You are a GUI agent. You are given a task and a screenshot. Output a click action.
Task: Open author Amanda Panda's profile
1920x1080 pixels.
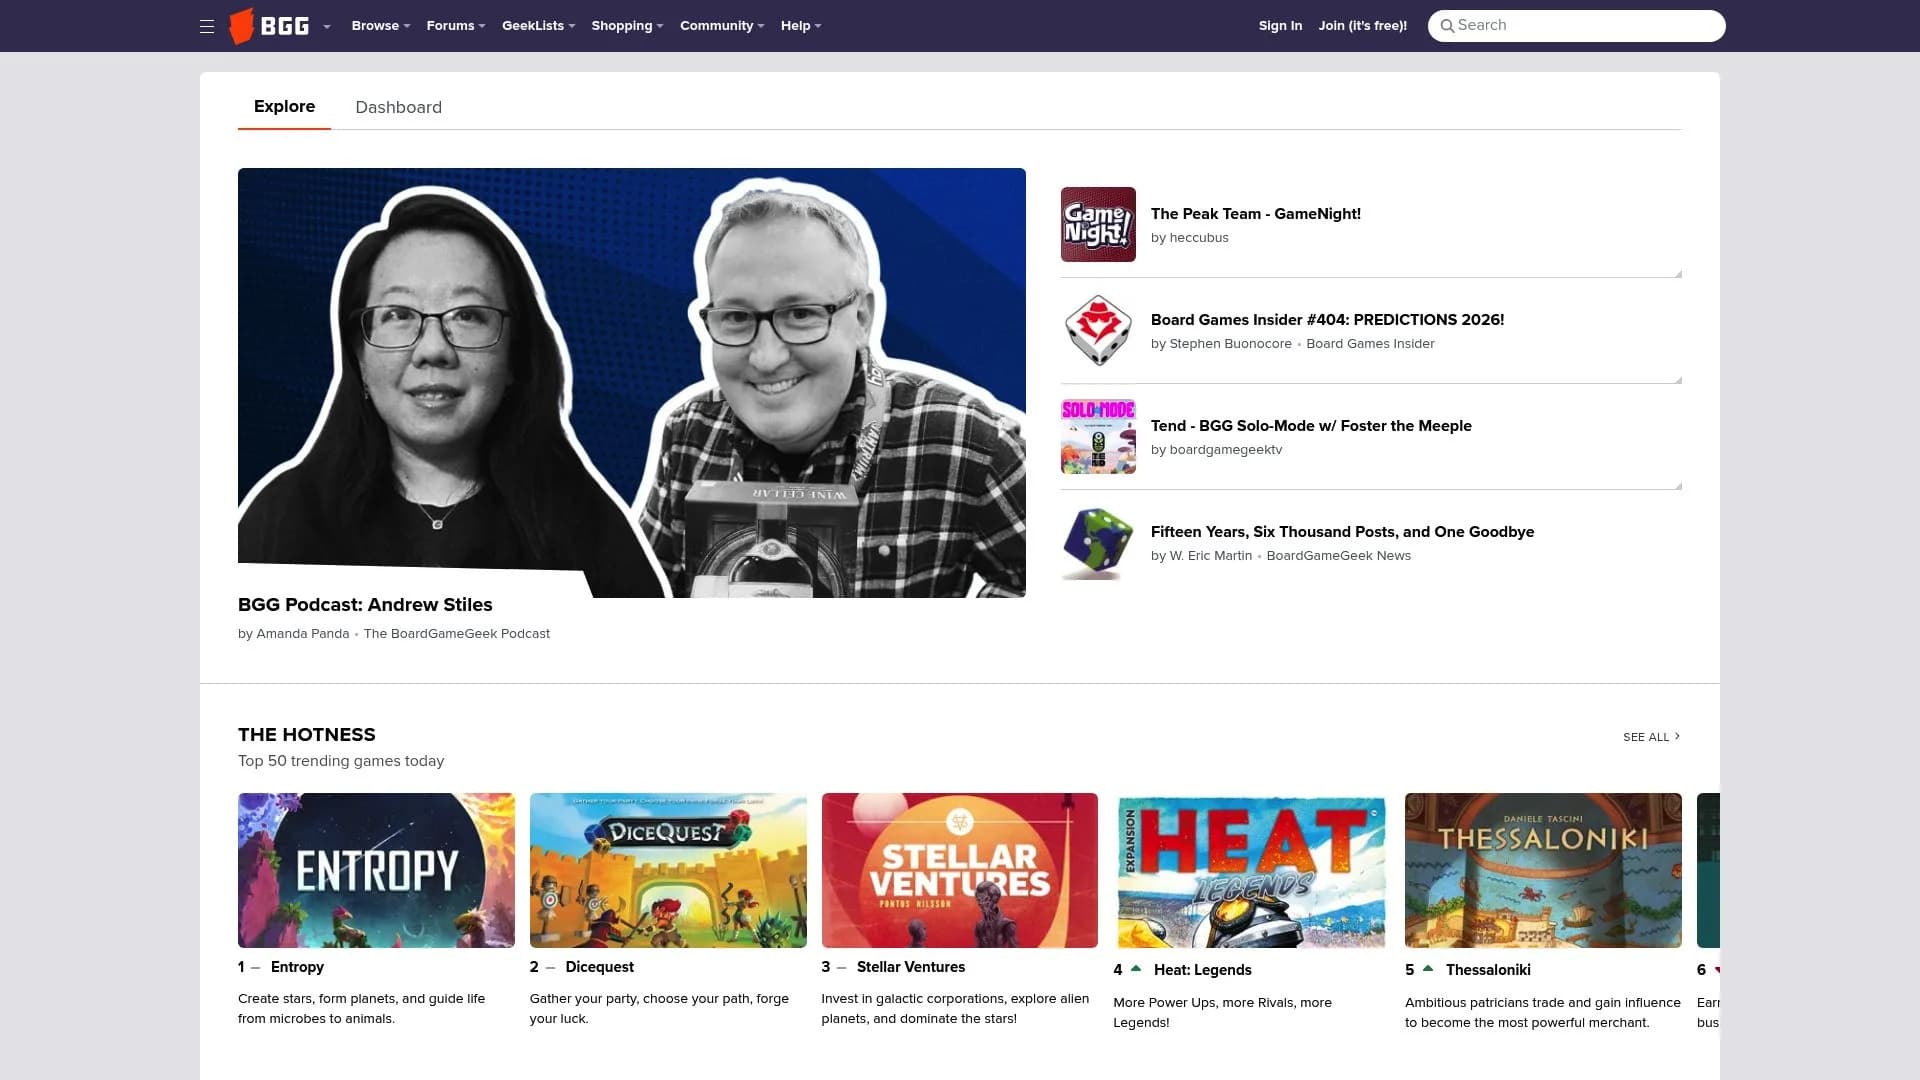303,634
